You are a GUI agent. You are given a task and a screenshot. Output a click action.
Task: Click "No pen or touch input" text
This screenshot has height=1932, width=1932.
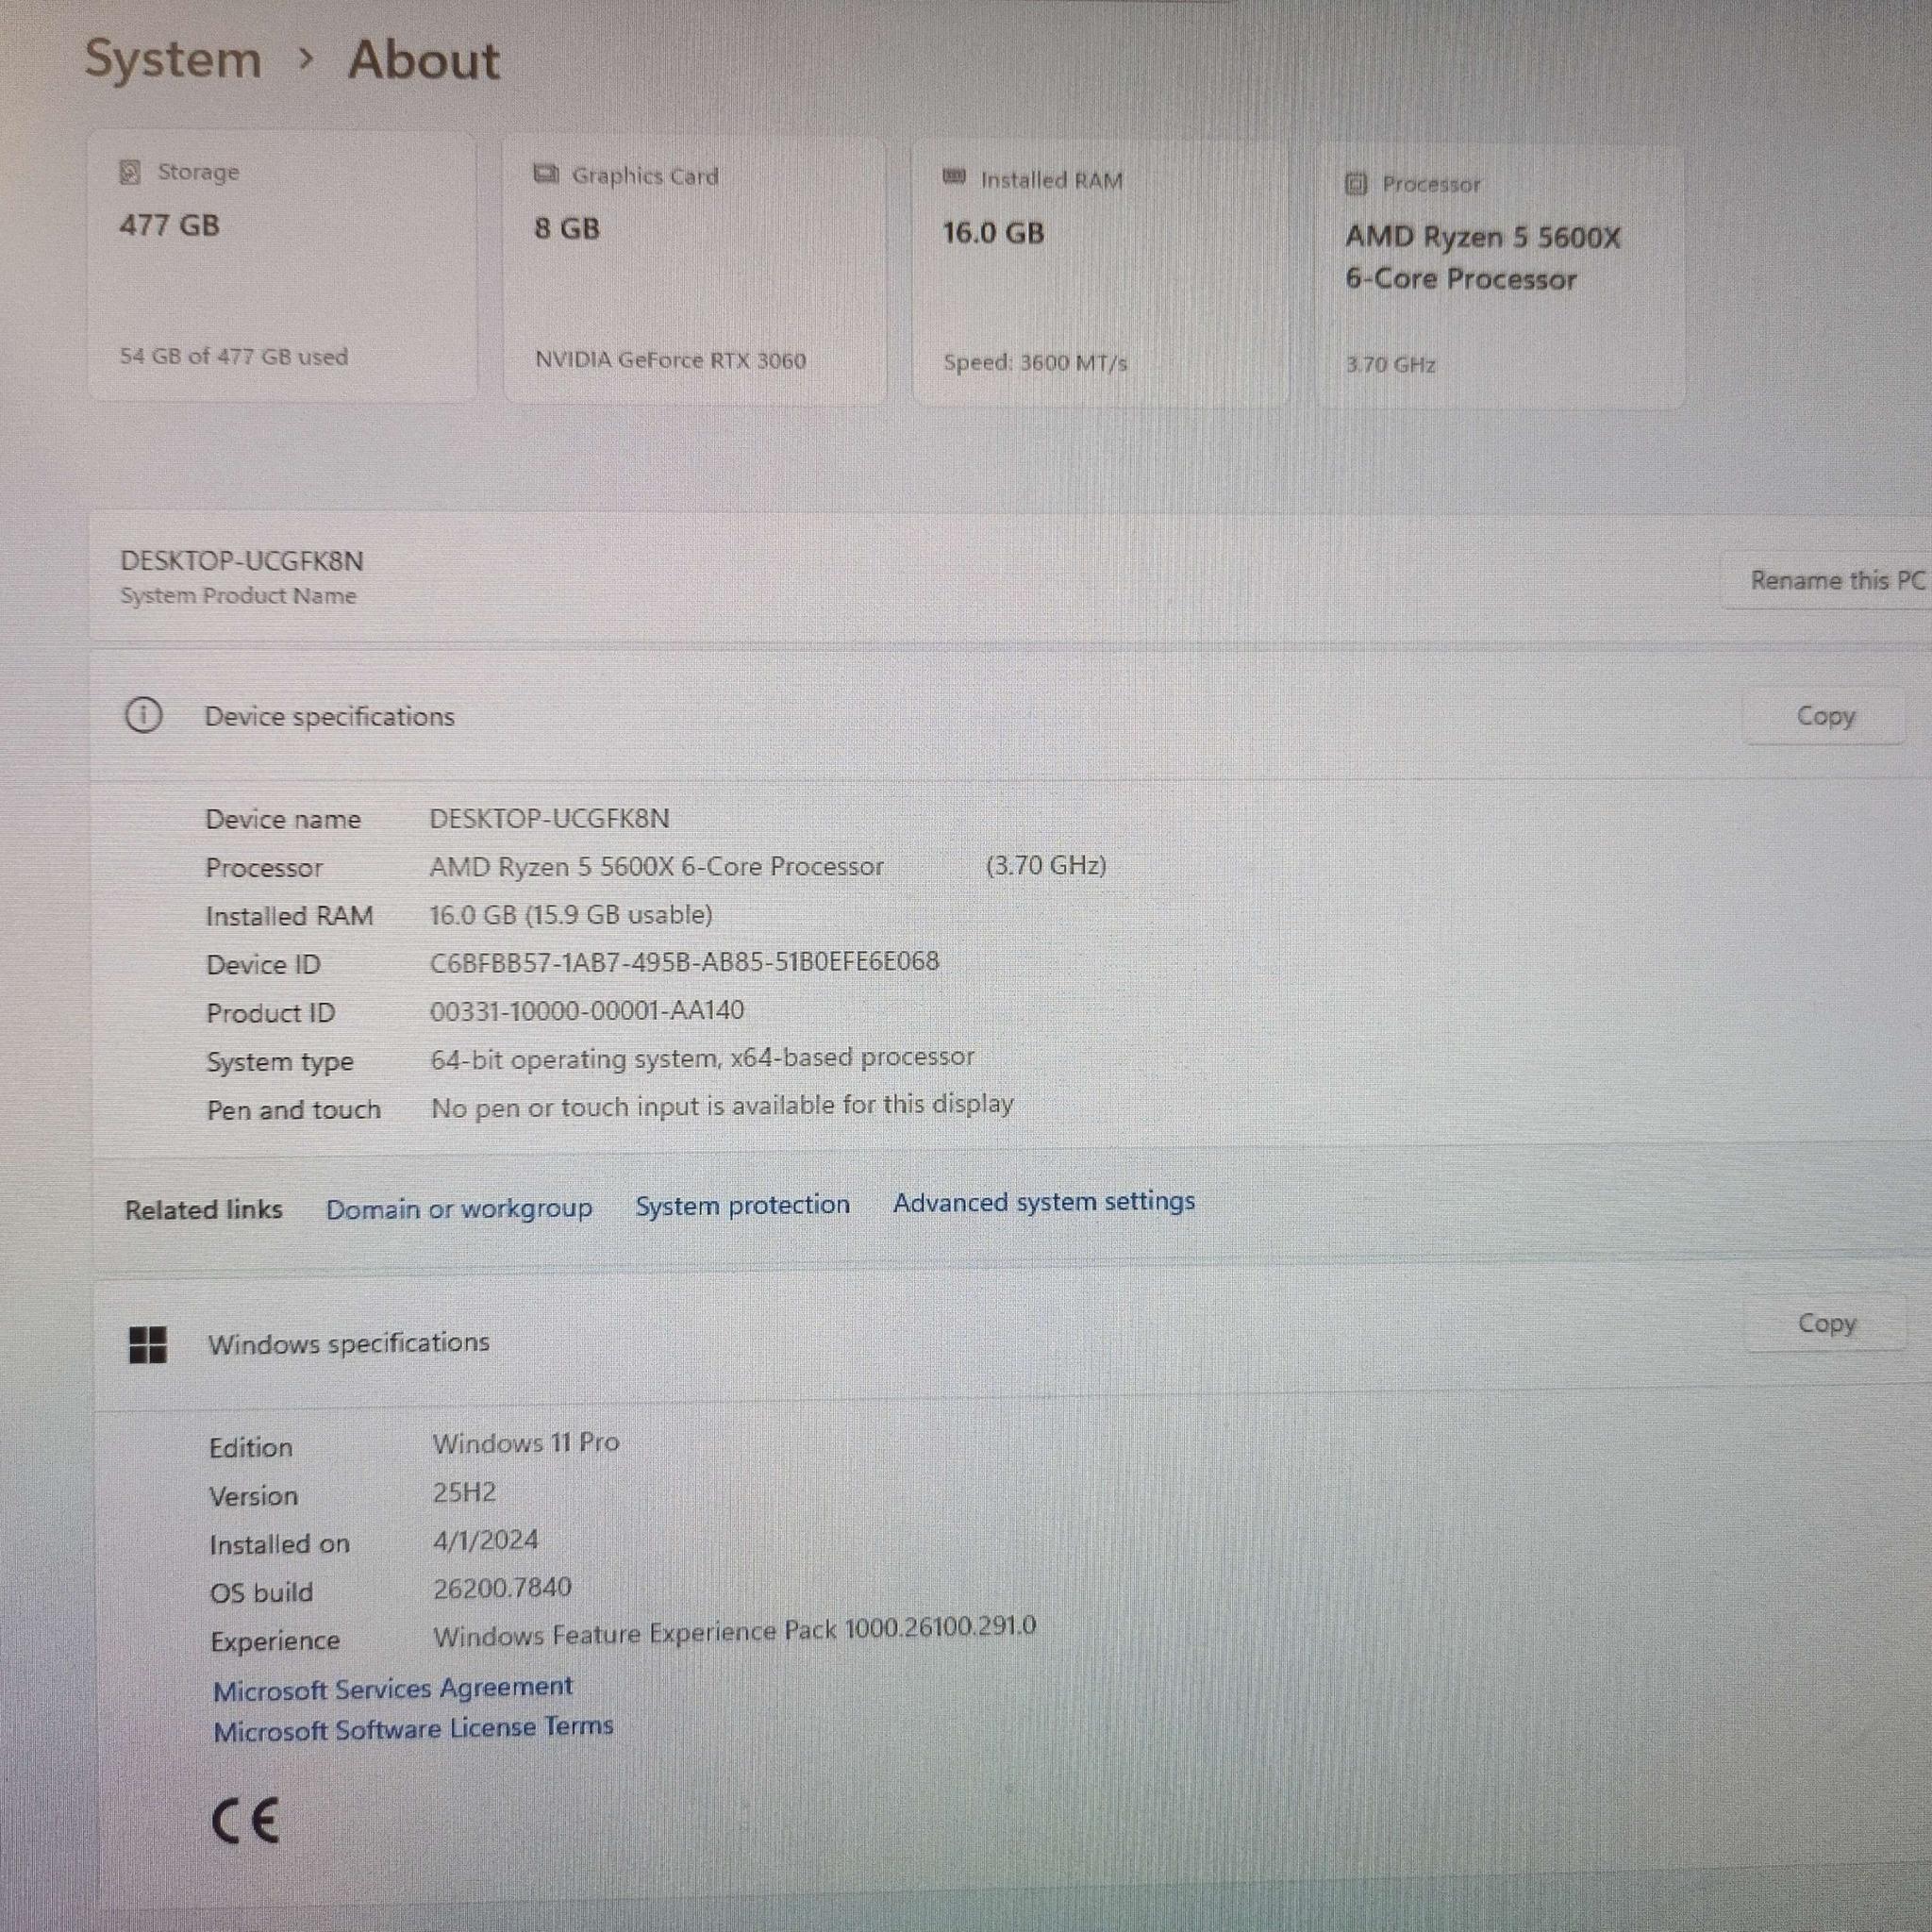722,1106
